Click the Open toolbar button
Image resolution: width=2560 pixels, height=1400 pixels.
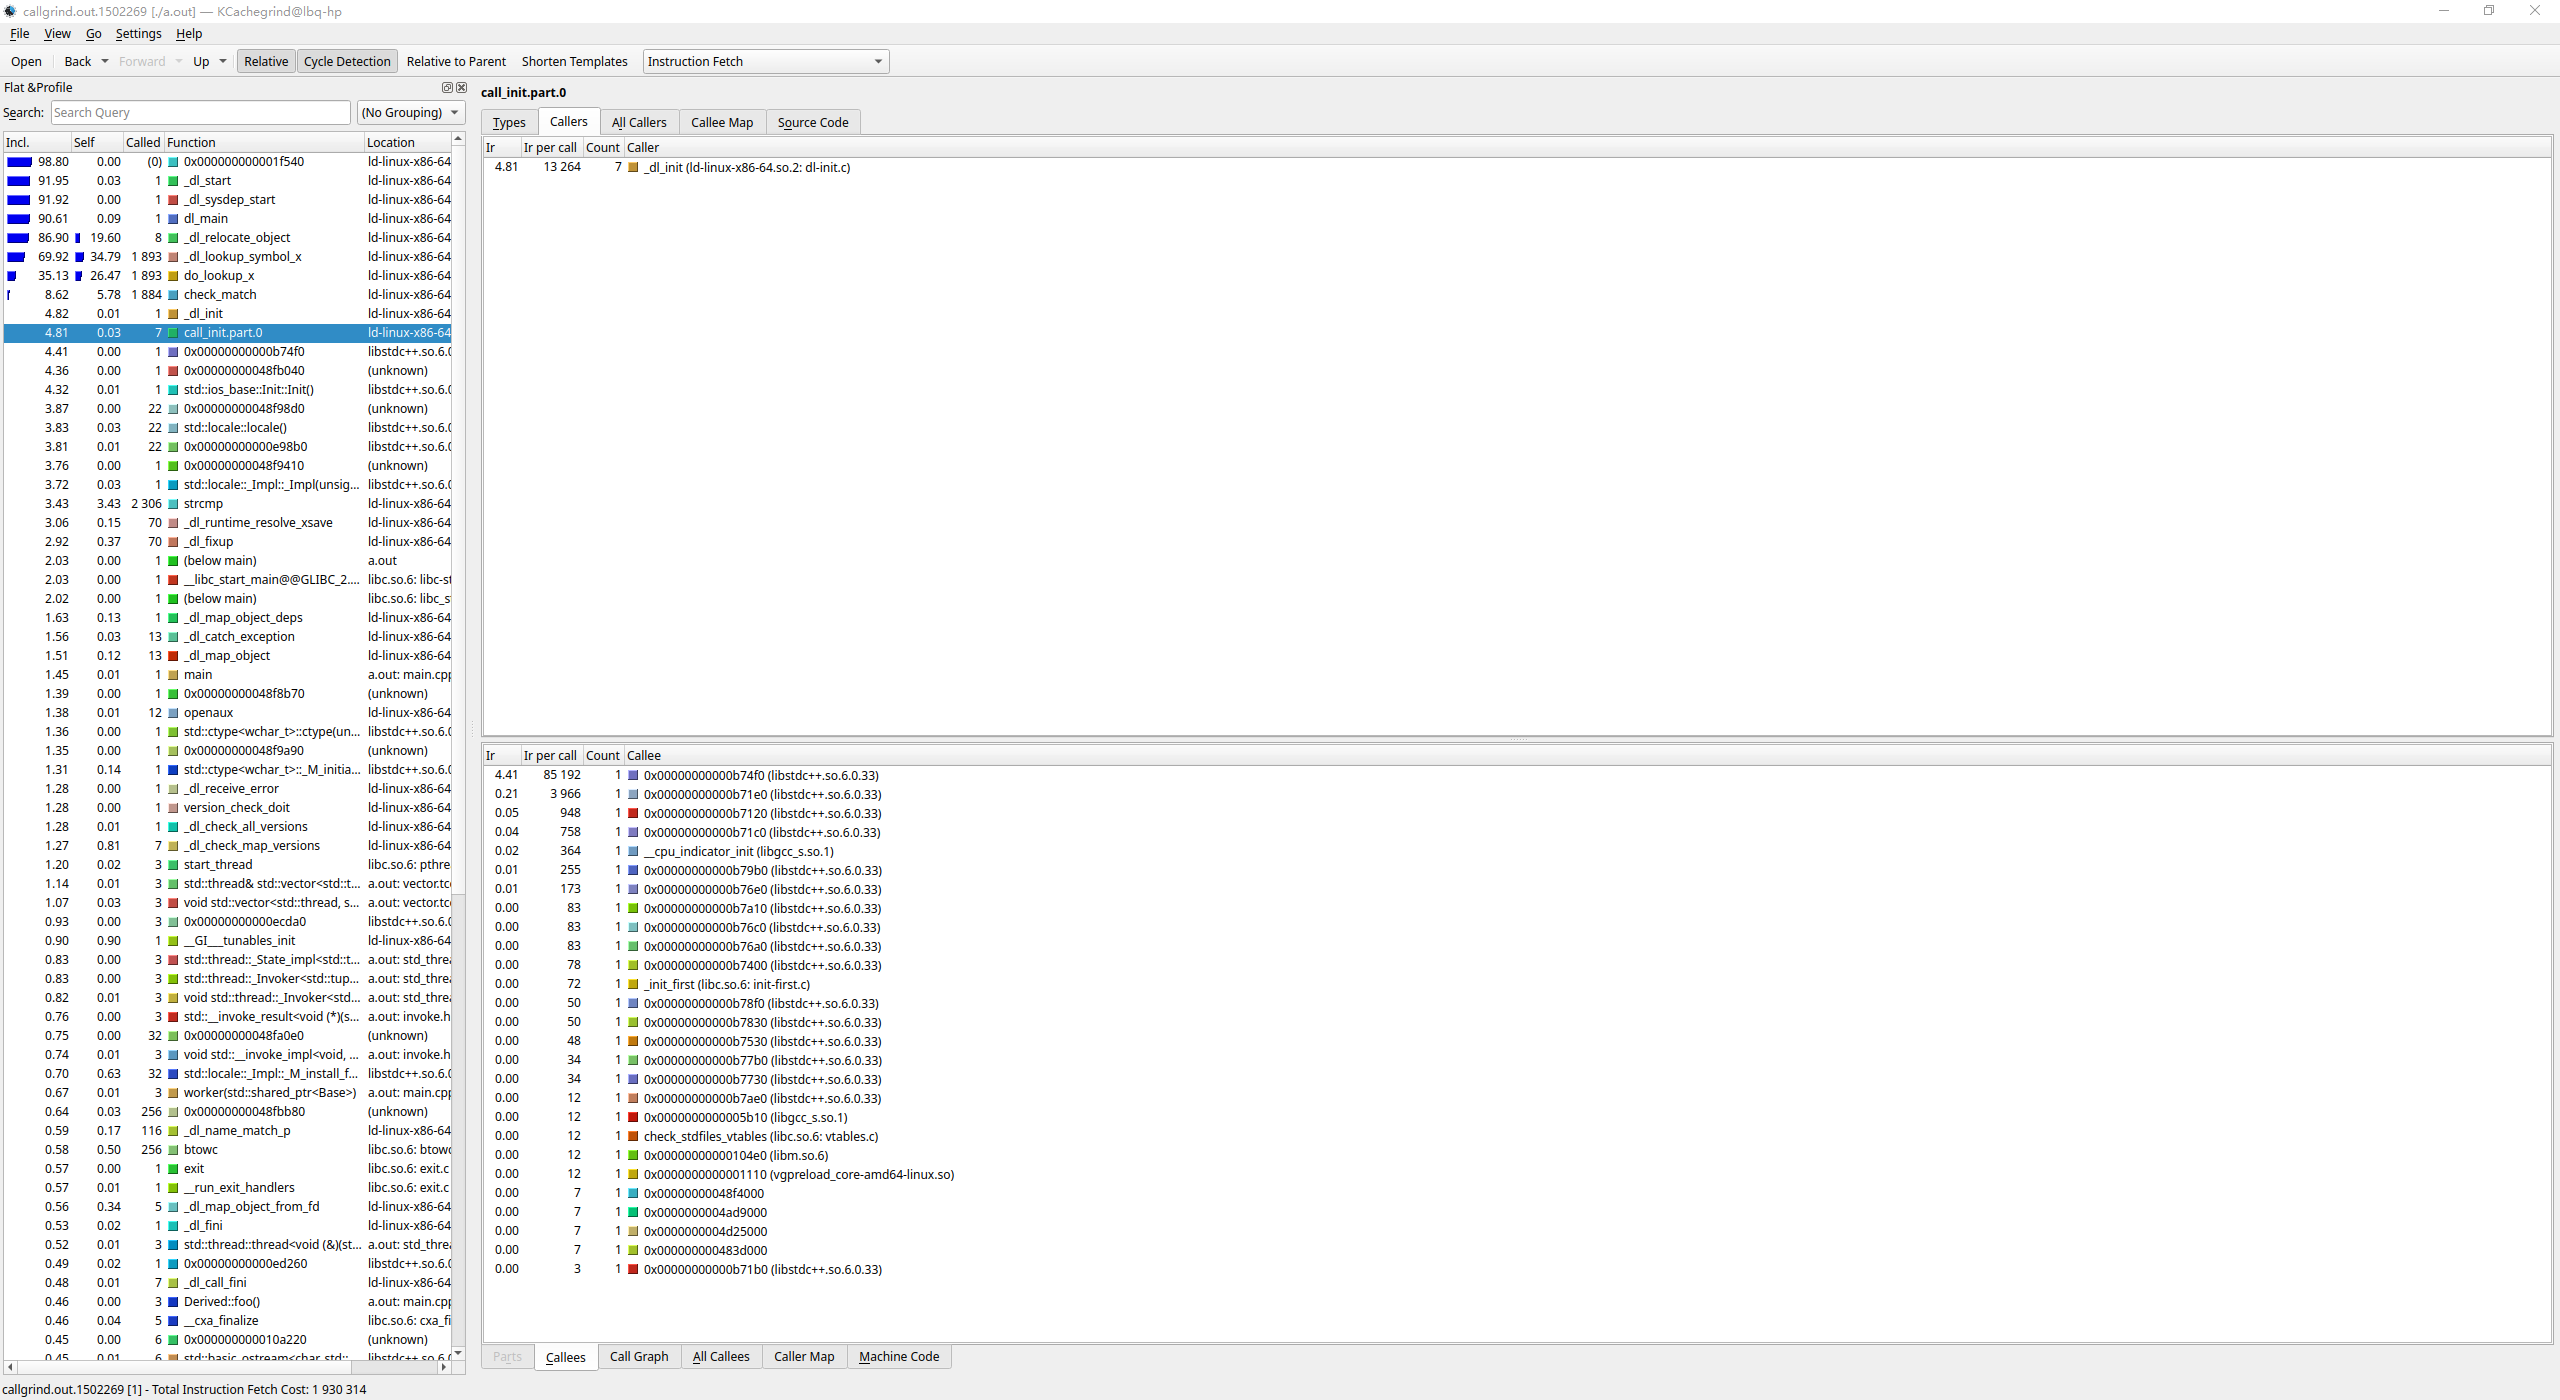[26, 61]
